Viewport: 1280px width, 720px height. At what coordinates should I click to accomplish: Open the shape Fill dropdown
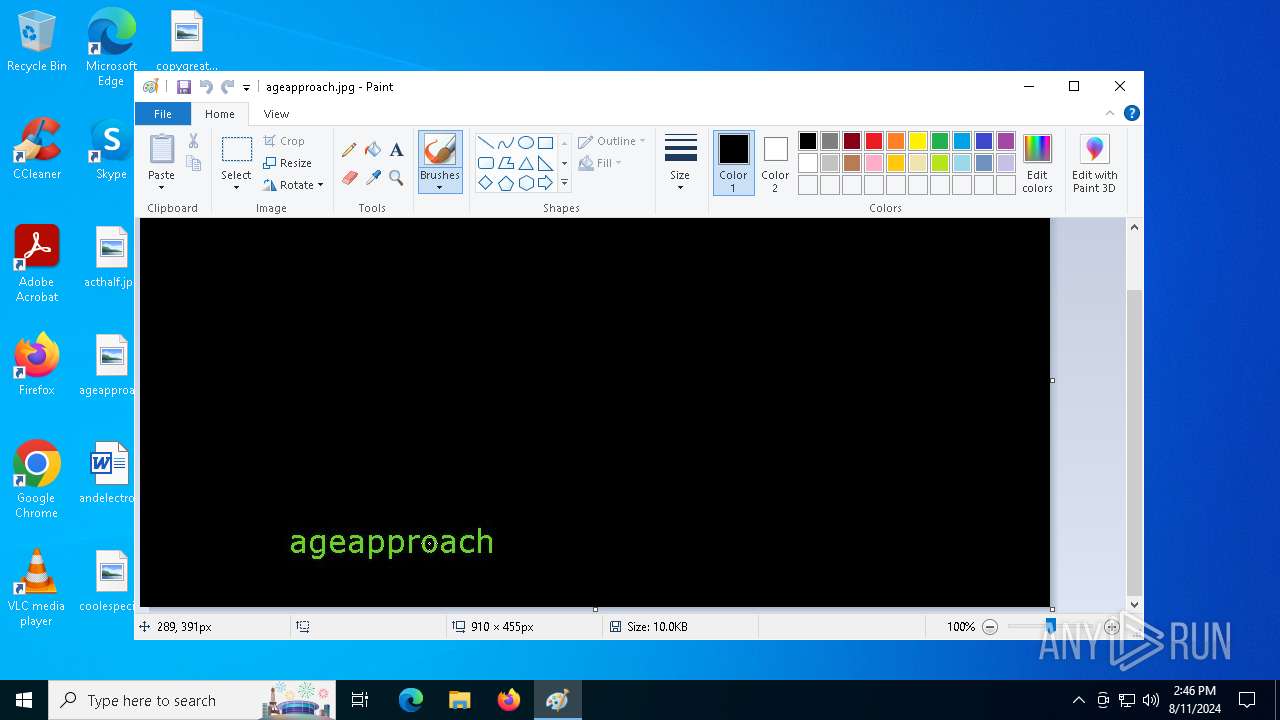(x=600, y=163)
